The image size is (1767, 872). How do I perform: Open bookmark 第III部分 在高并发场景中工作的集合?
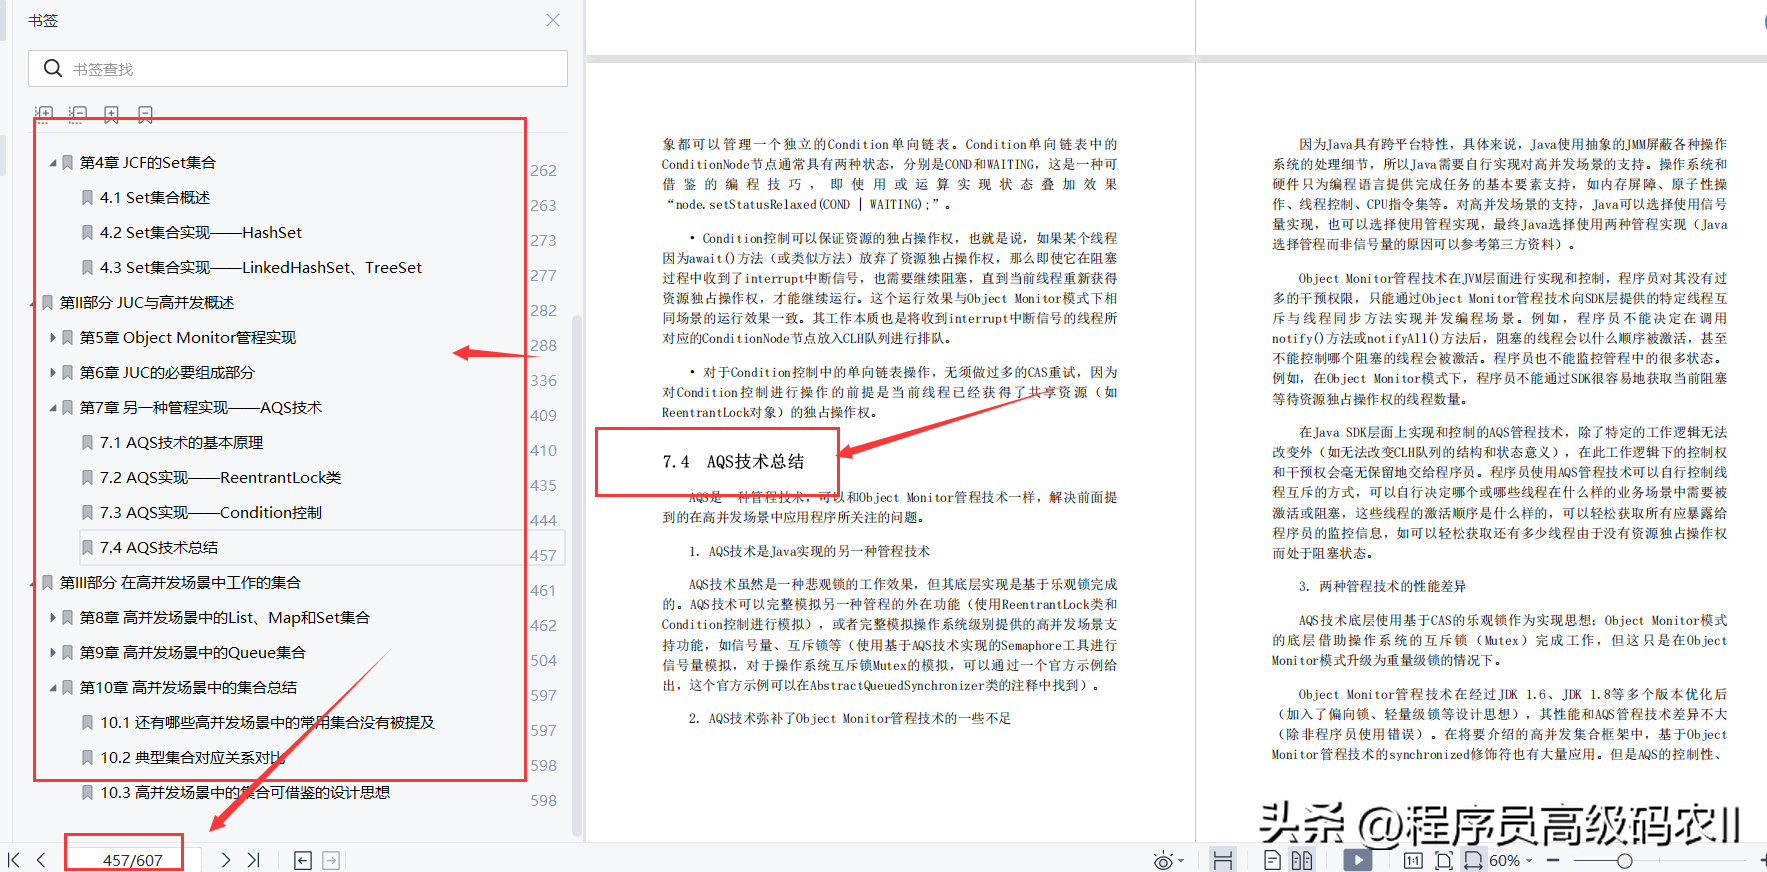180,583
